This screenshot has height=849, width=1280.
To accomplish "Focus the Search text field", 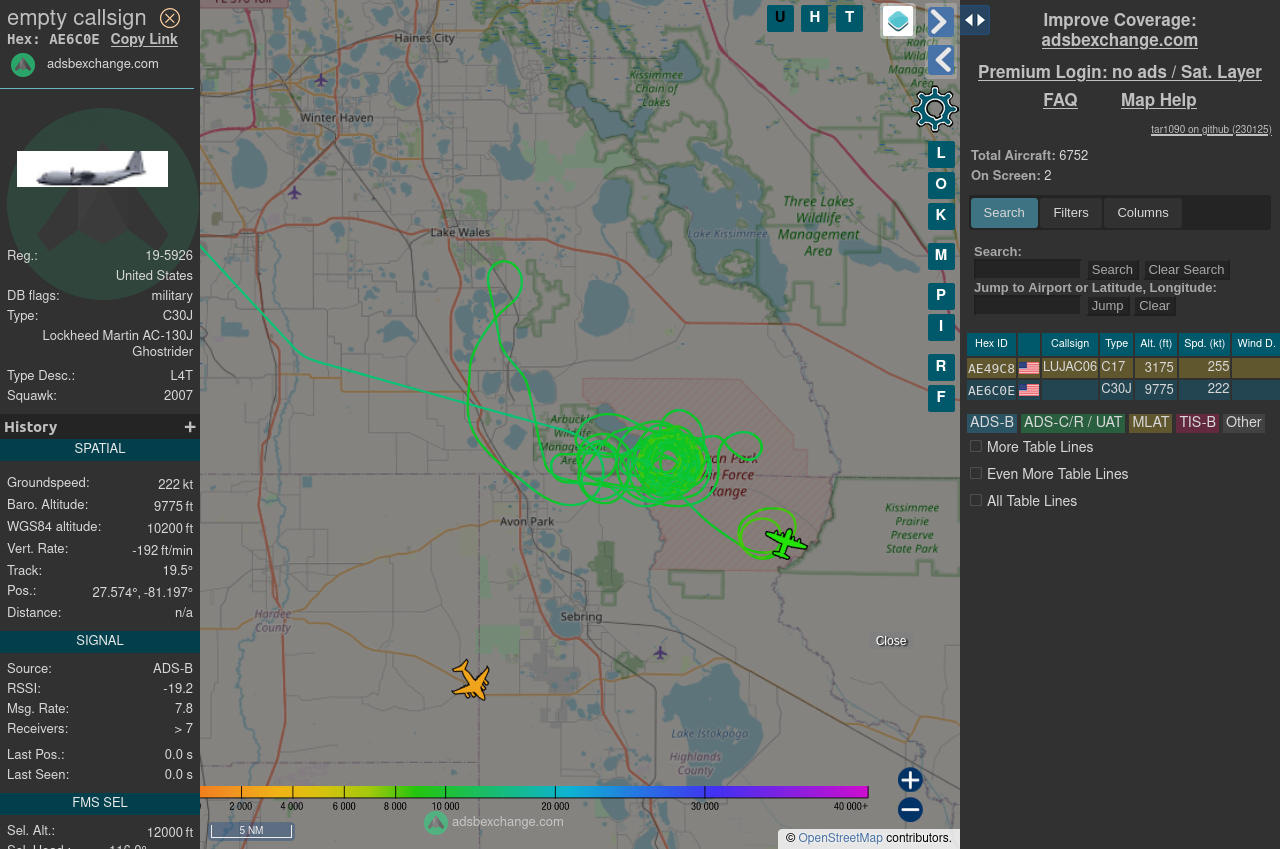I will click(1027, 269).
